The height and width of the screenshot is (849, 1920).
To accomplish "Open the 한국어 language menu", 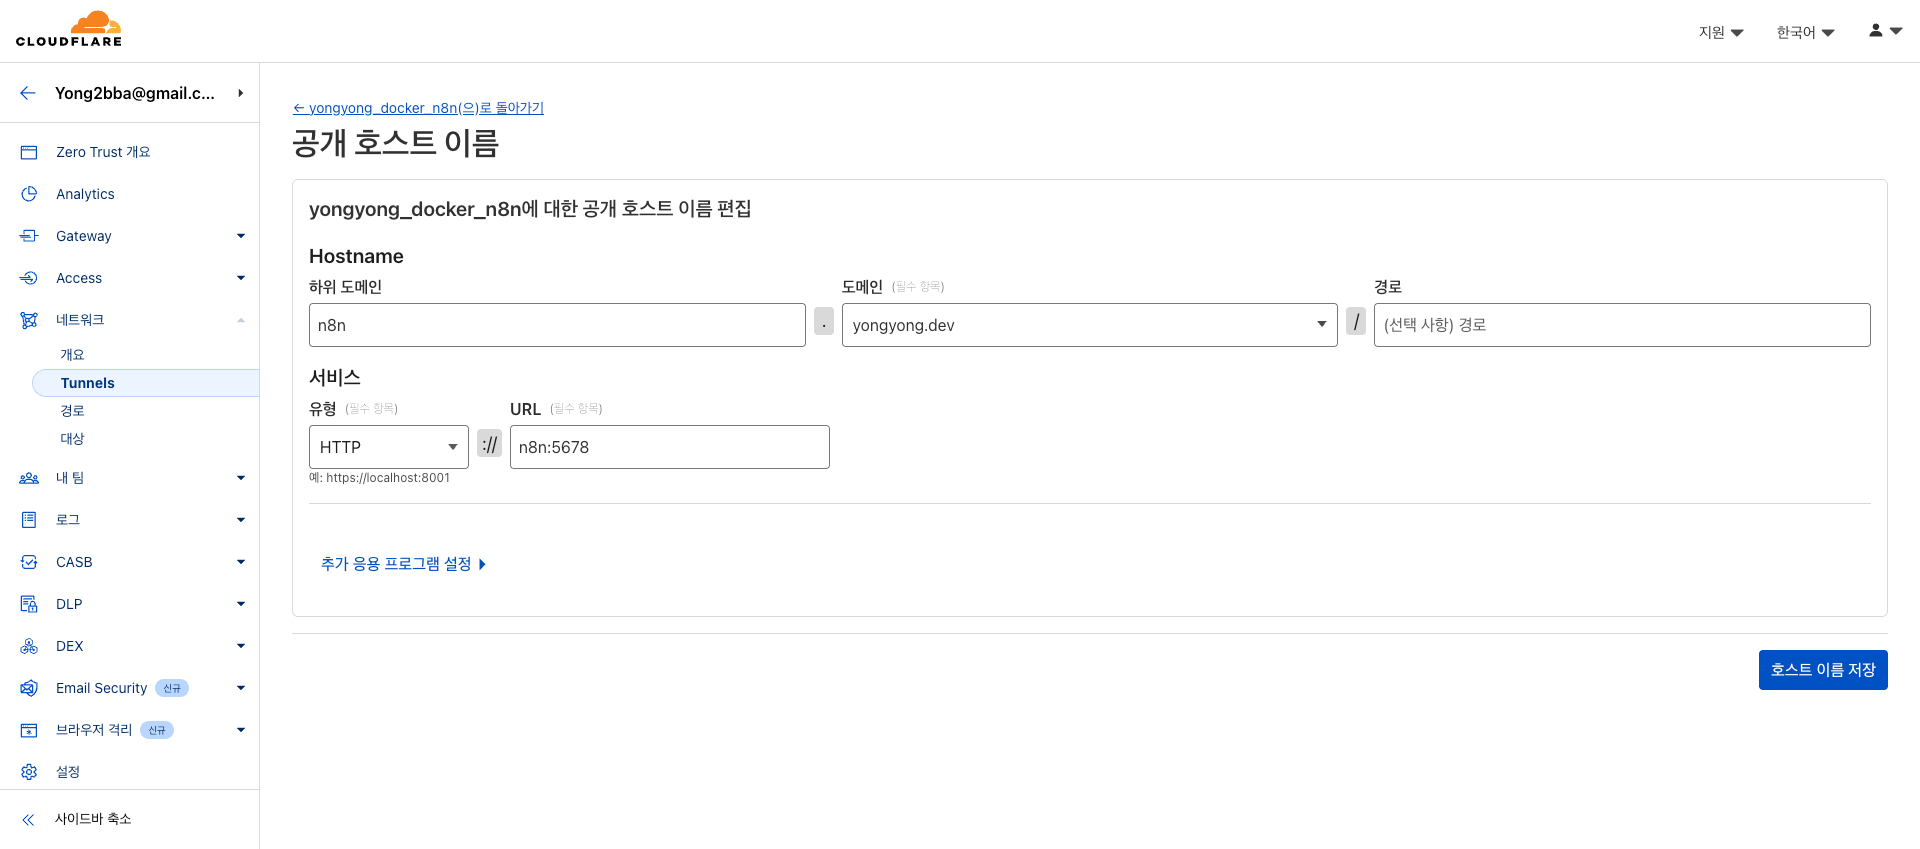I will tap(1805, 32).
